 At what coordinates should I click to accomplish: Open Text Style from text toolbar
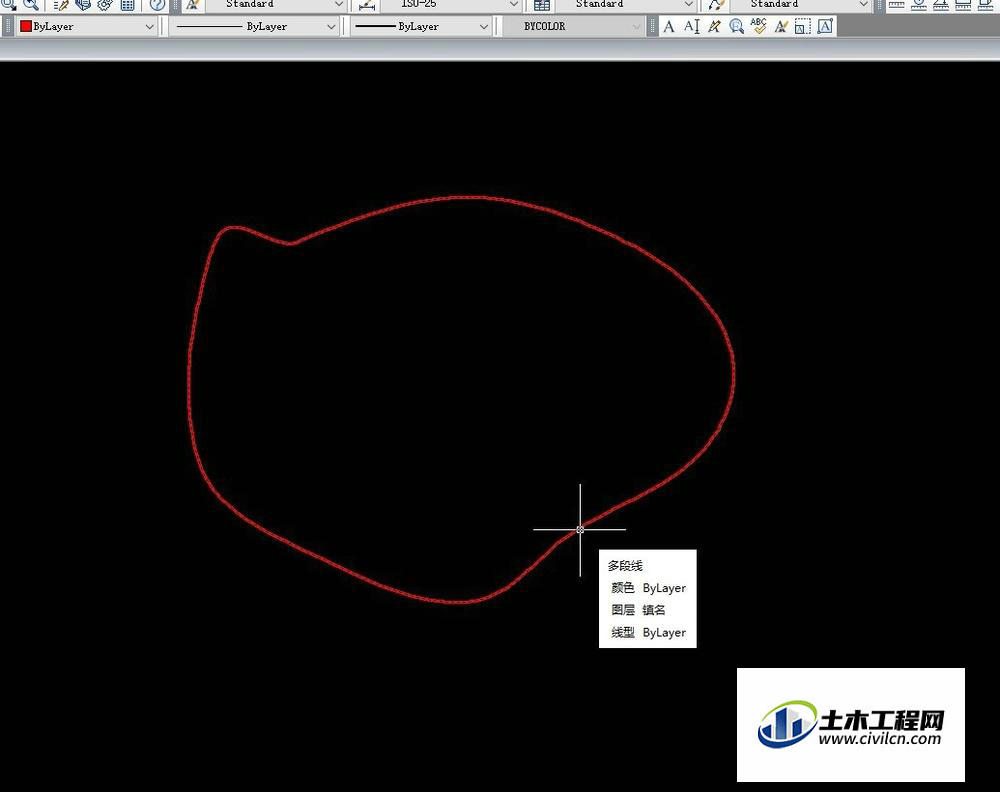coord(781,27)
